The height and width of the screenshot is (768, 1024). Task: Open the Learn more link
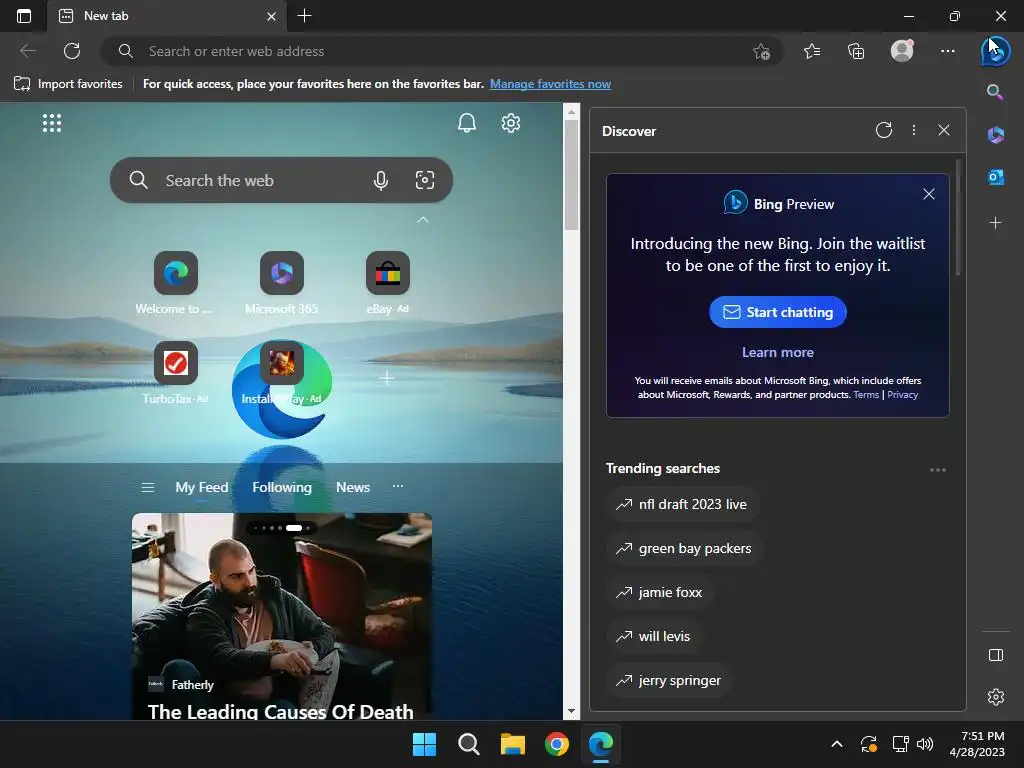tap(778, 352)
